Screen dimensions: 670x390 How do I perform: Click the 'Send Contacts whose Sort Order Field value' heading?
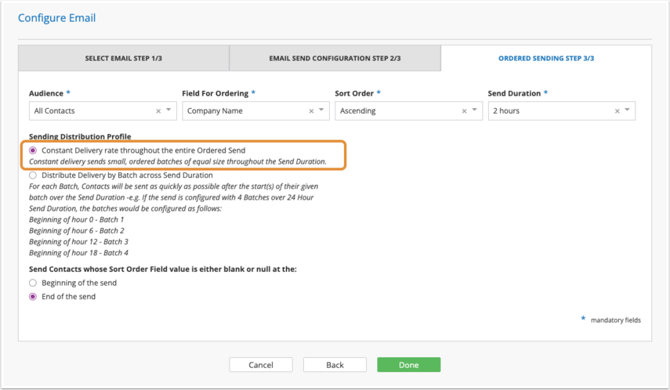coord(163,269)
